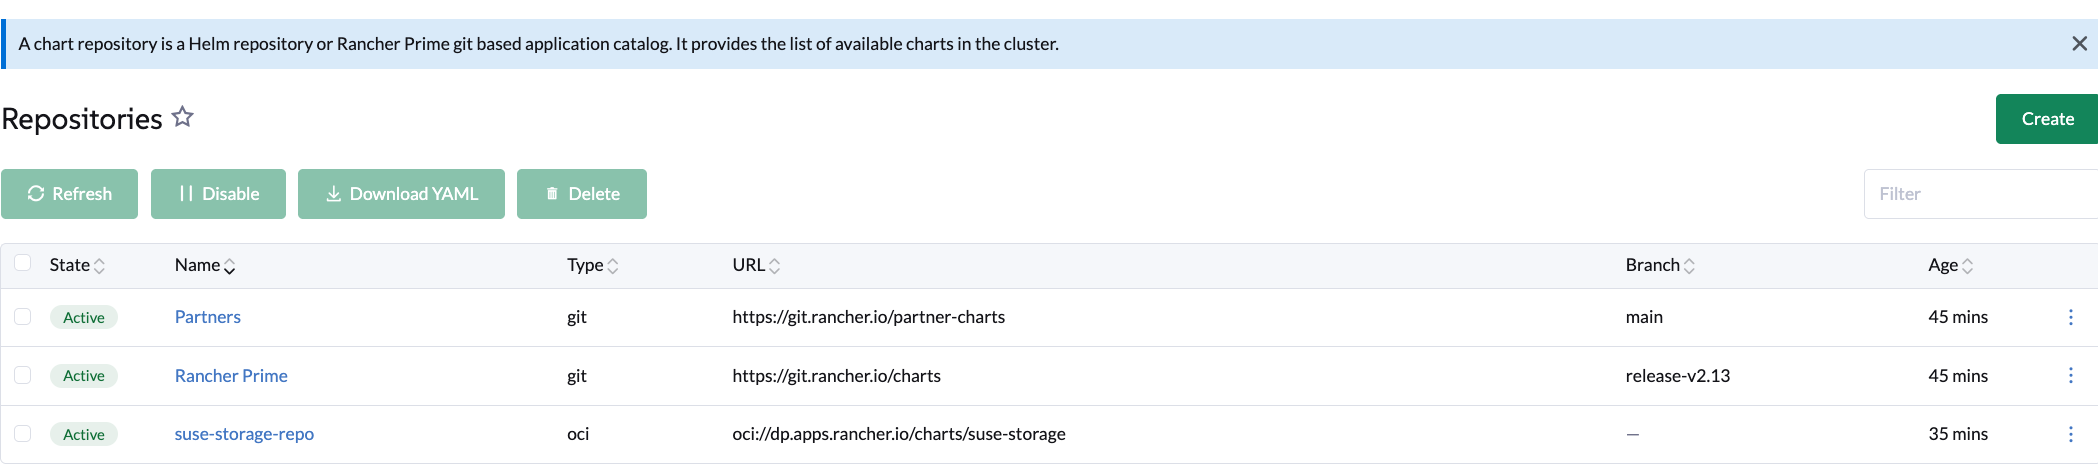Open the Rancher Prime repository link
The image size is (2098, 466).
click(231, 376)
